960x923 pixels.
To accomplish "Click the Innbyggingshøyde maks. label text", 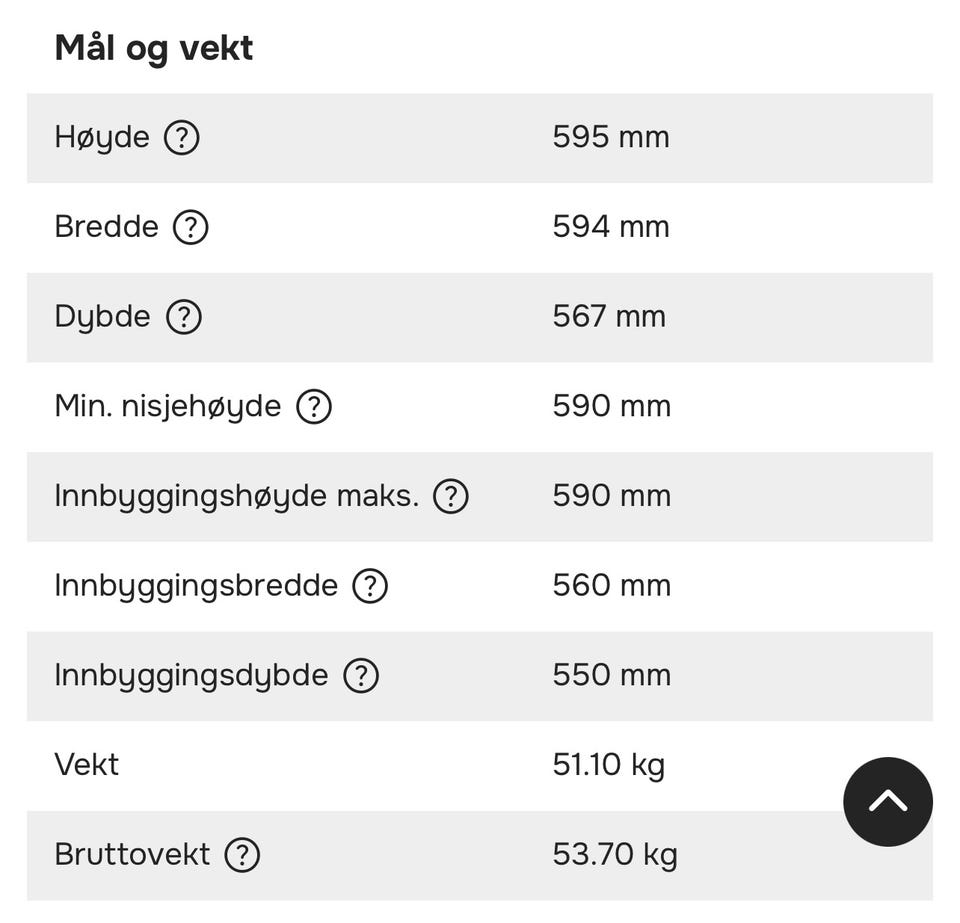I will coord(237,496).
